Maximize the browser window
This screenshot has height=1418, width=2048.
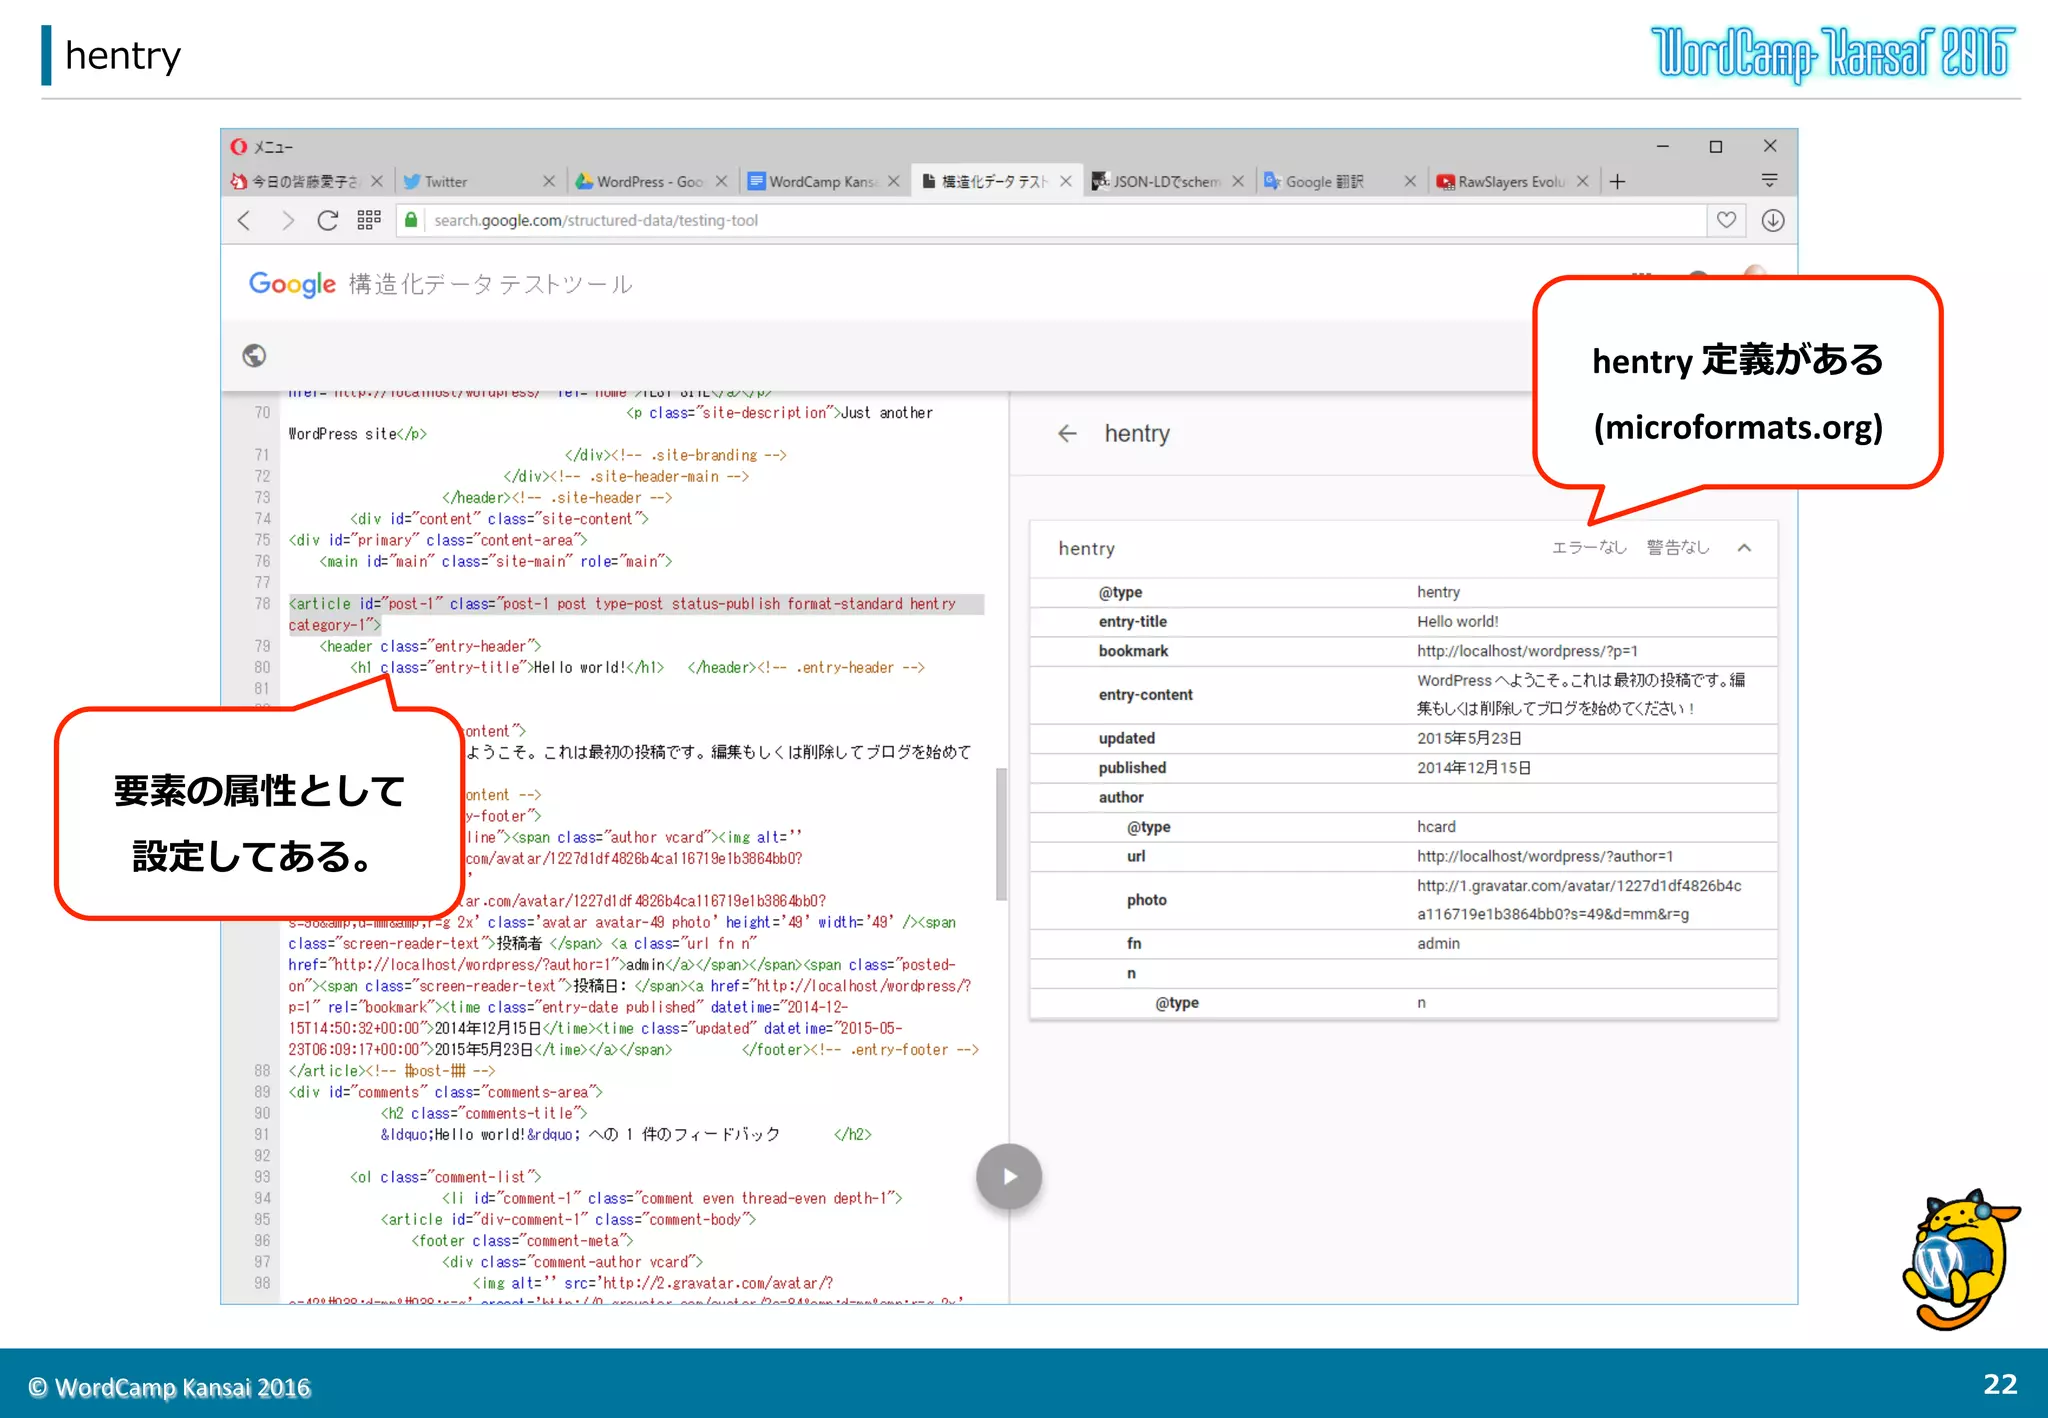click(x=1716, y=146)
